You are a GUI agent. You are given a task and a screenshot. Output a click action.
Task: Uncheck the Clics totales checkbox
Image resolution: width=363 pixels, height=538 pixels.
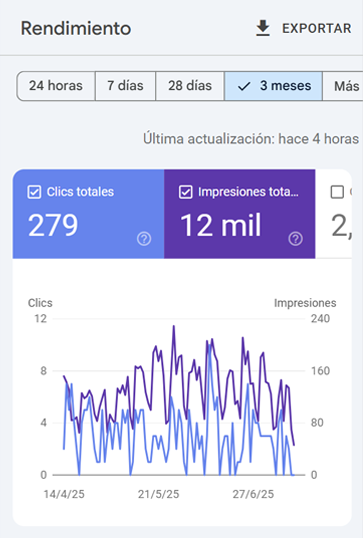coord(34,192)
